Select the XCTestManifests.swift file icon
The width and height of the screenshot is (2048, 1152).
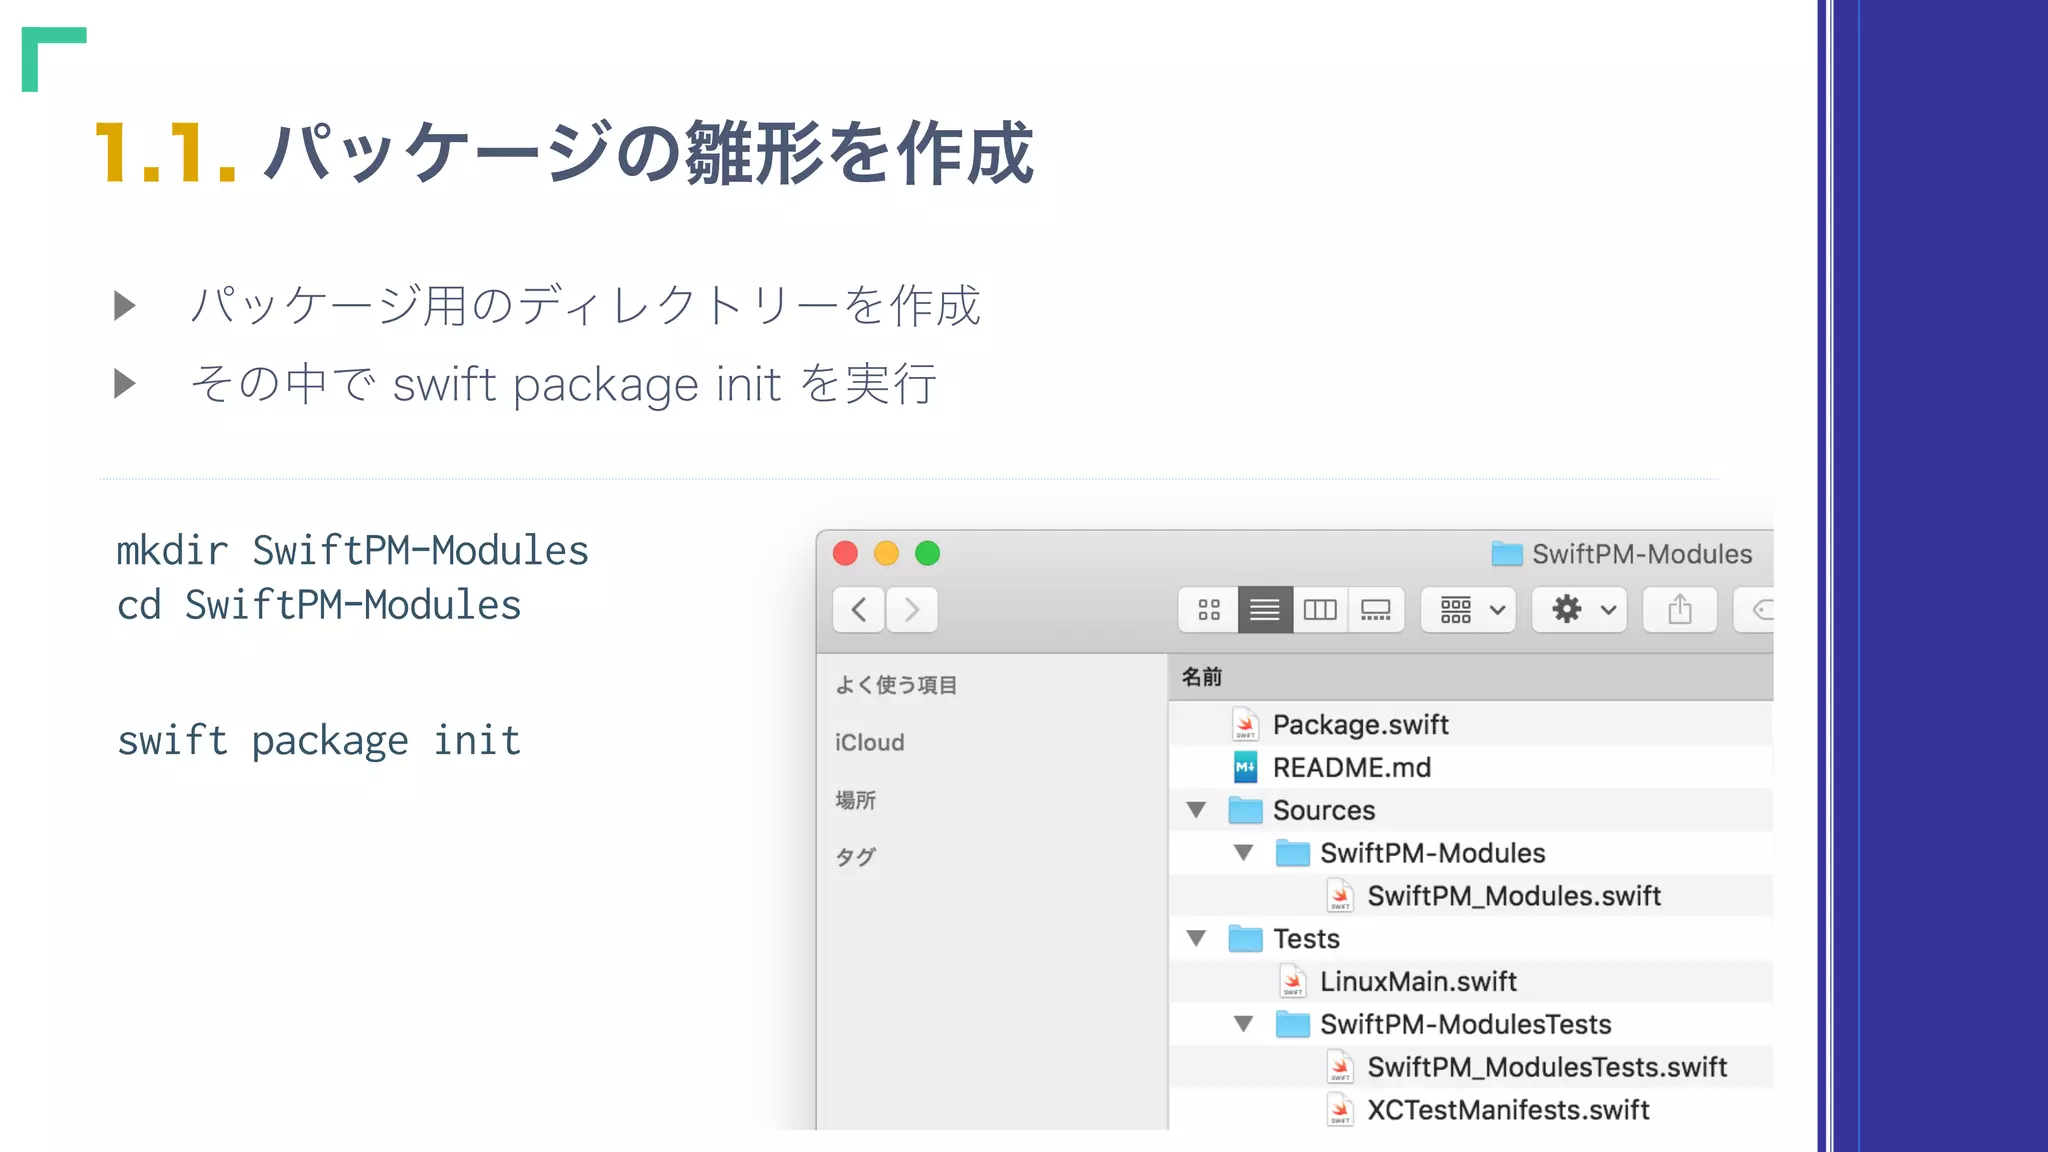[1341, 1110]
